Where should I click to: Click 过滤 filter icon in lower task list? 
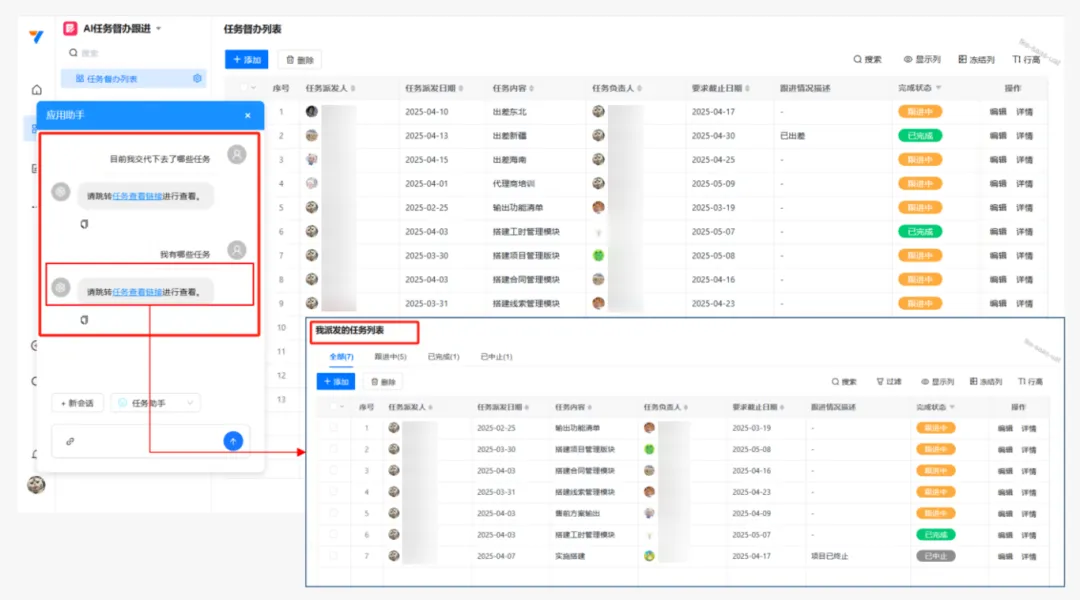888,382
